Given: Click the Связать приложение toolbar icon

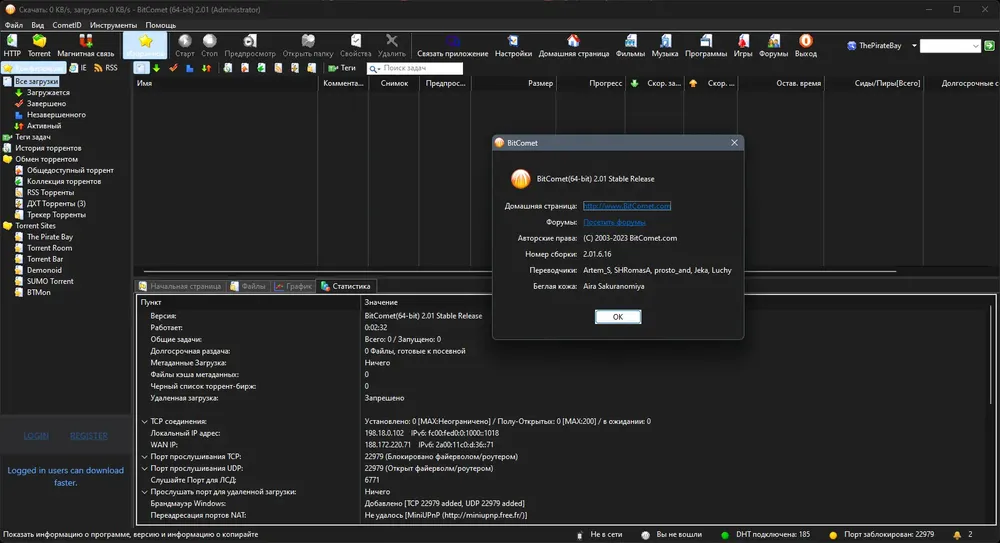Looking at the screenshot, I should point(453,46).
